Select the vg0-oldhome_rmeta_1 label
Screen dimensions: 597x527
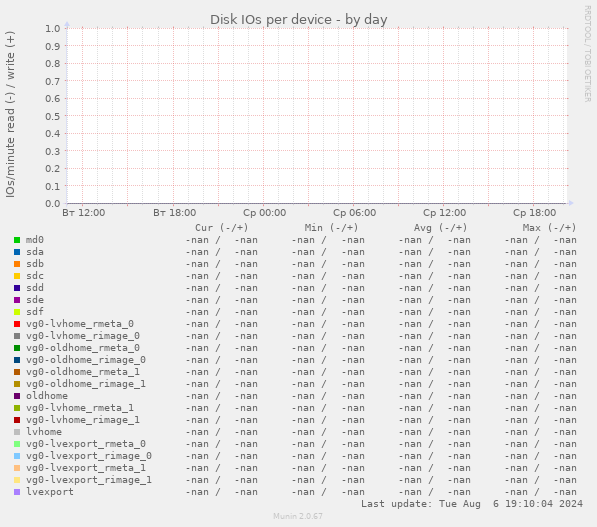coord(83,372)
